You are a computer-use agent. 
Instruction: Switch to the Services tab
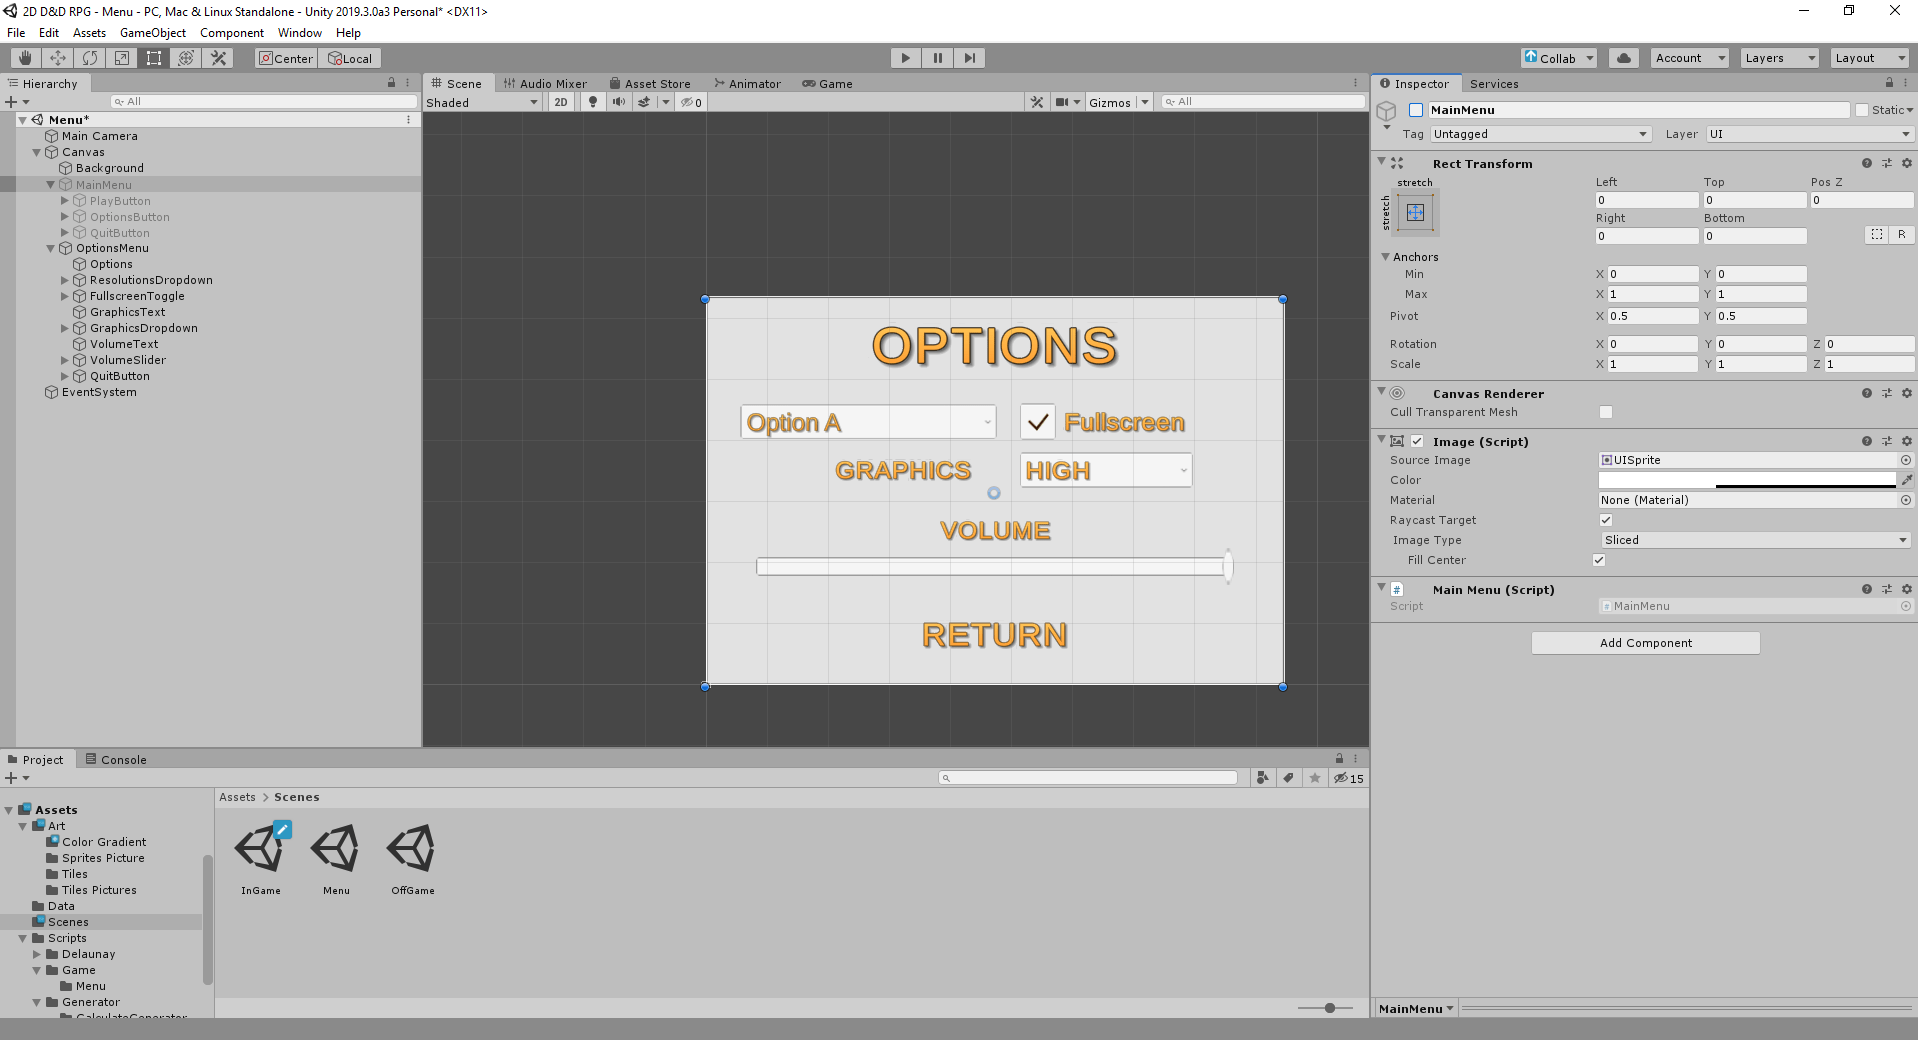(1494, 84)
